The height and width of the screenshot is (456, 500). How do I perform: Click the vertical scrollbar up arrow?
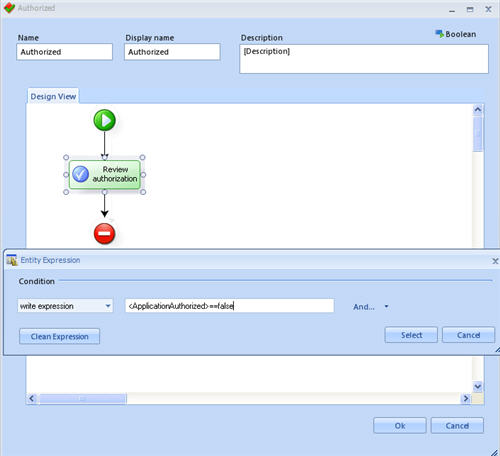tap(478, 110)
